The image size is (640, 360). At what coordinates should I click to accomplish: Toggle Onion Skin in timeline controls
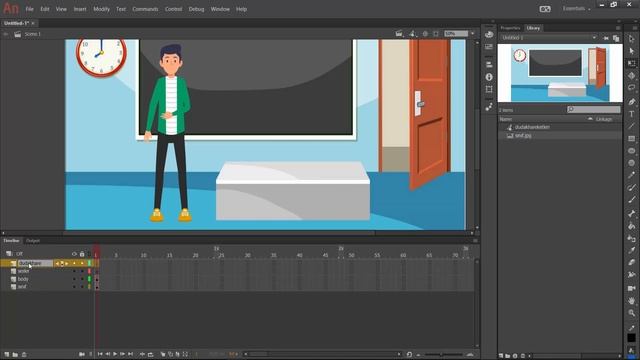[x=163, y=354]
